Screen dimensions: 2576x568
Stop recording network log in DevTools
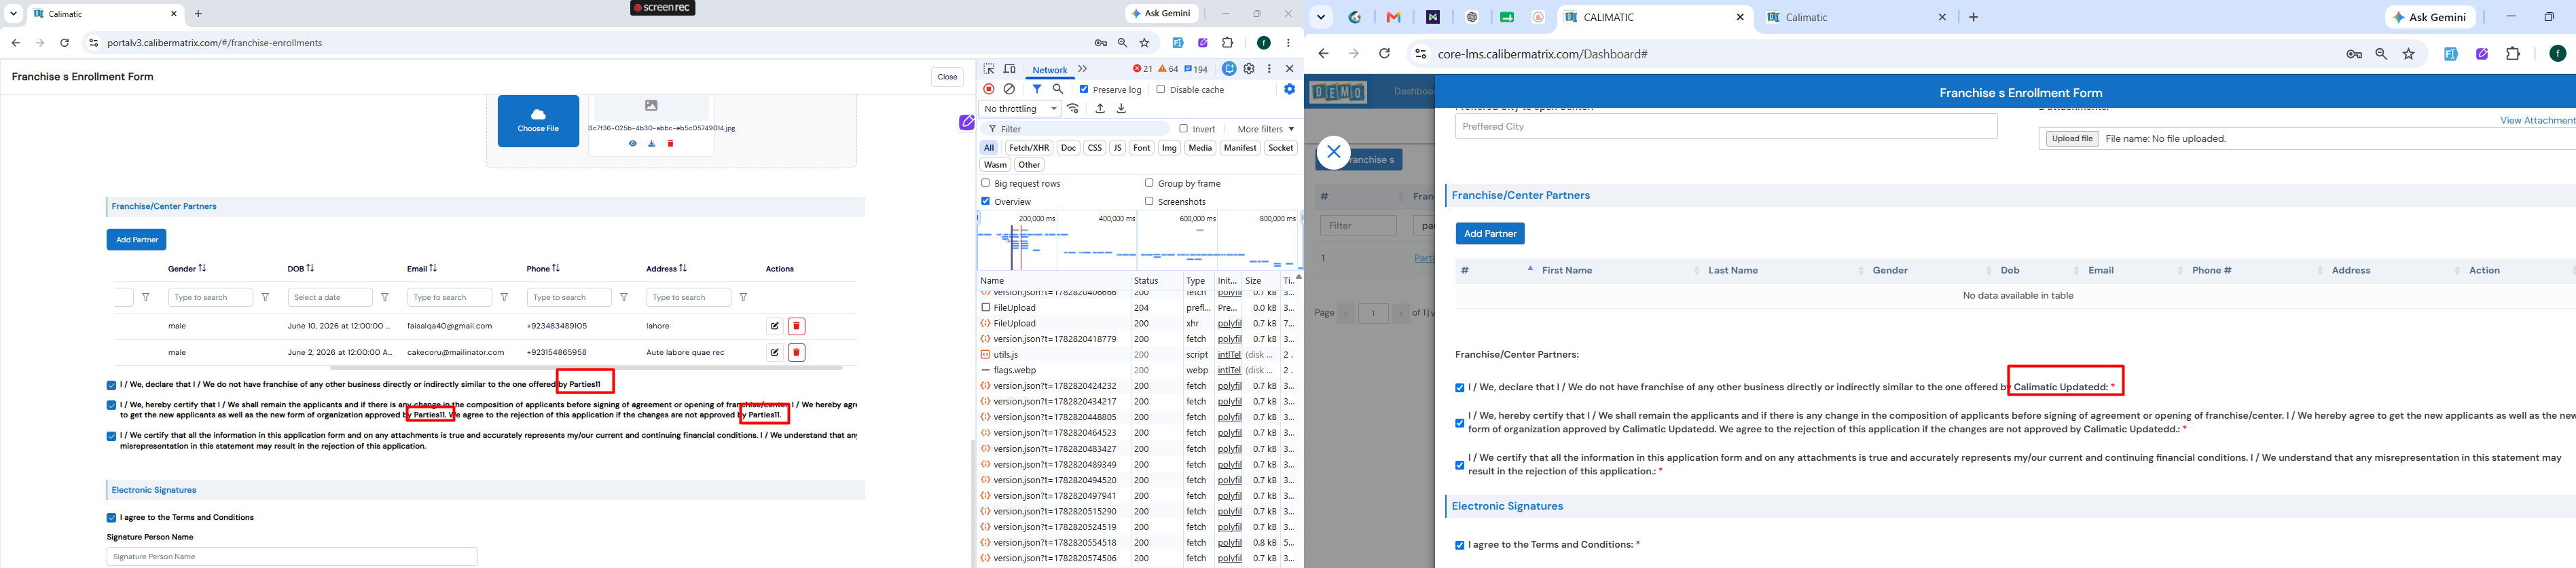coord(989,89)
